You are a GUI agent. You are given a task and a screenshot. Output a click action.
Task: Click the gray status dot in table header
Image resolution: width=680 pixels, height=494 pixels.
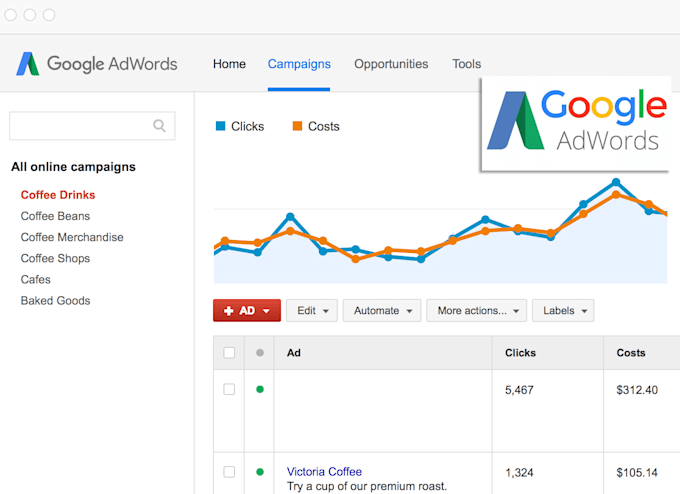coord(260,353)
